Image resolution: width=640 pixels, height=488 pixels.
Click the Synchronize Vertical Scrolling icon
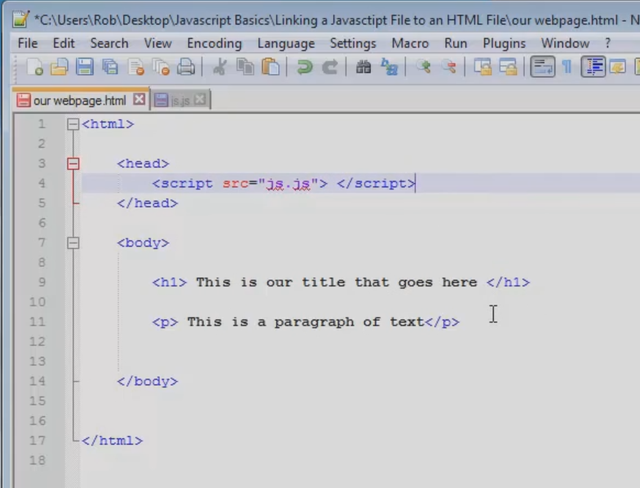coord(483,67)
